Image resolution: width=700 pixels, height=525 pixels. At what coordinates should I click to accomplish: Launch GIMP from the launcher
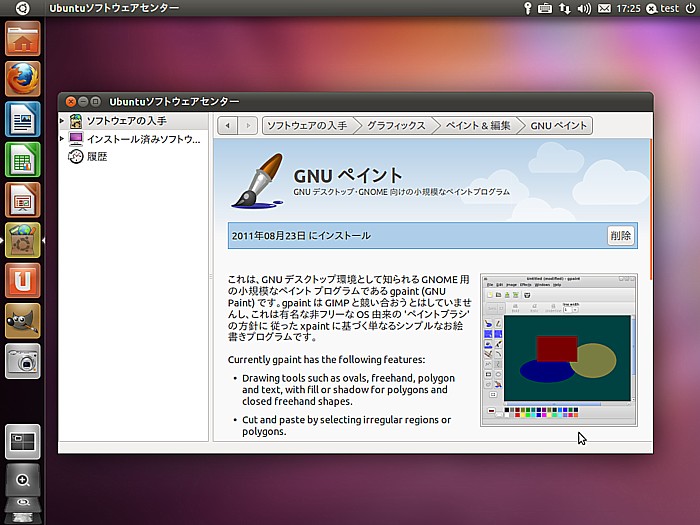click(23, 321)
